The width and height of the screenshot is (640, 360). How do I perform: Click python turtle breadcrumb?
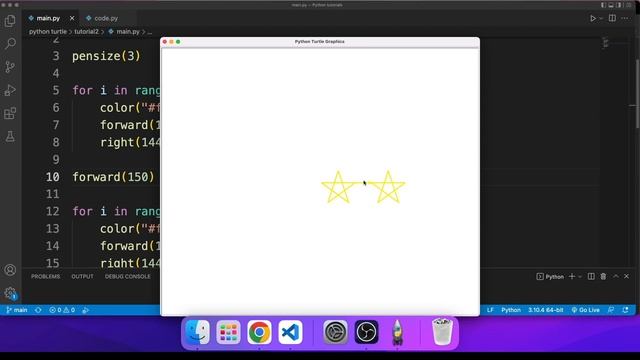pyautogui.click(x=48, y=31)
